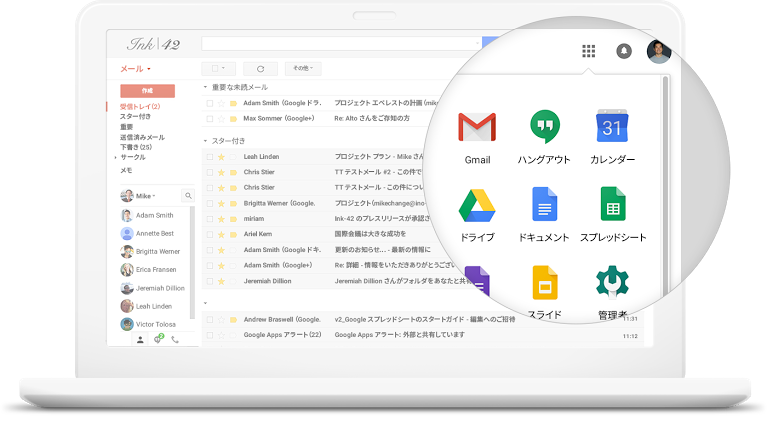Open the email Re: Alto さんをご存知の方
This screenshot has height=428, width=767.
point(372,118)
